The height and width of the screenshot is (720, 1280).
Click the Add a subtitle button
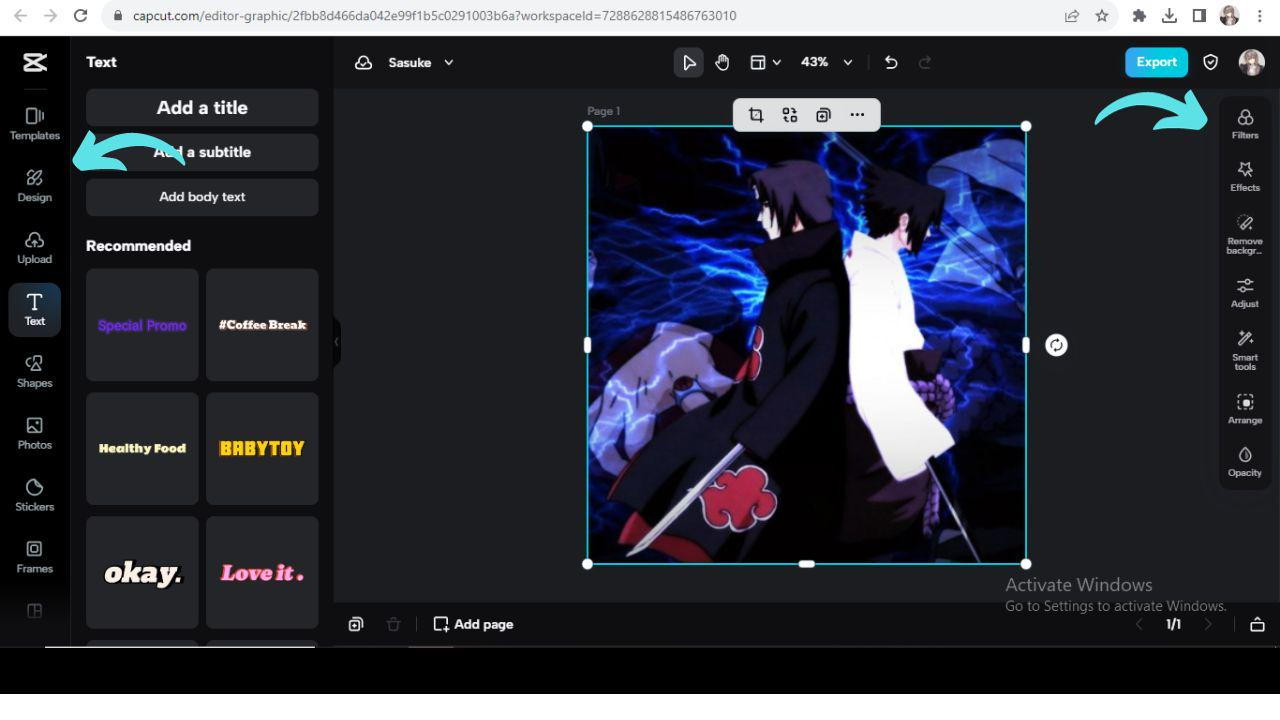[x=202, y=152]
